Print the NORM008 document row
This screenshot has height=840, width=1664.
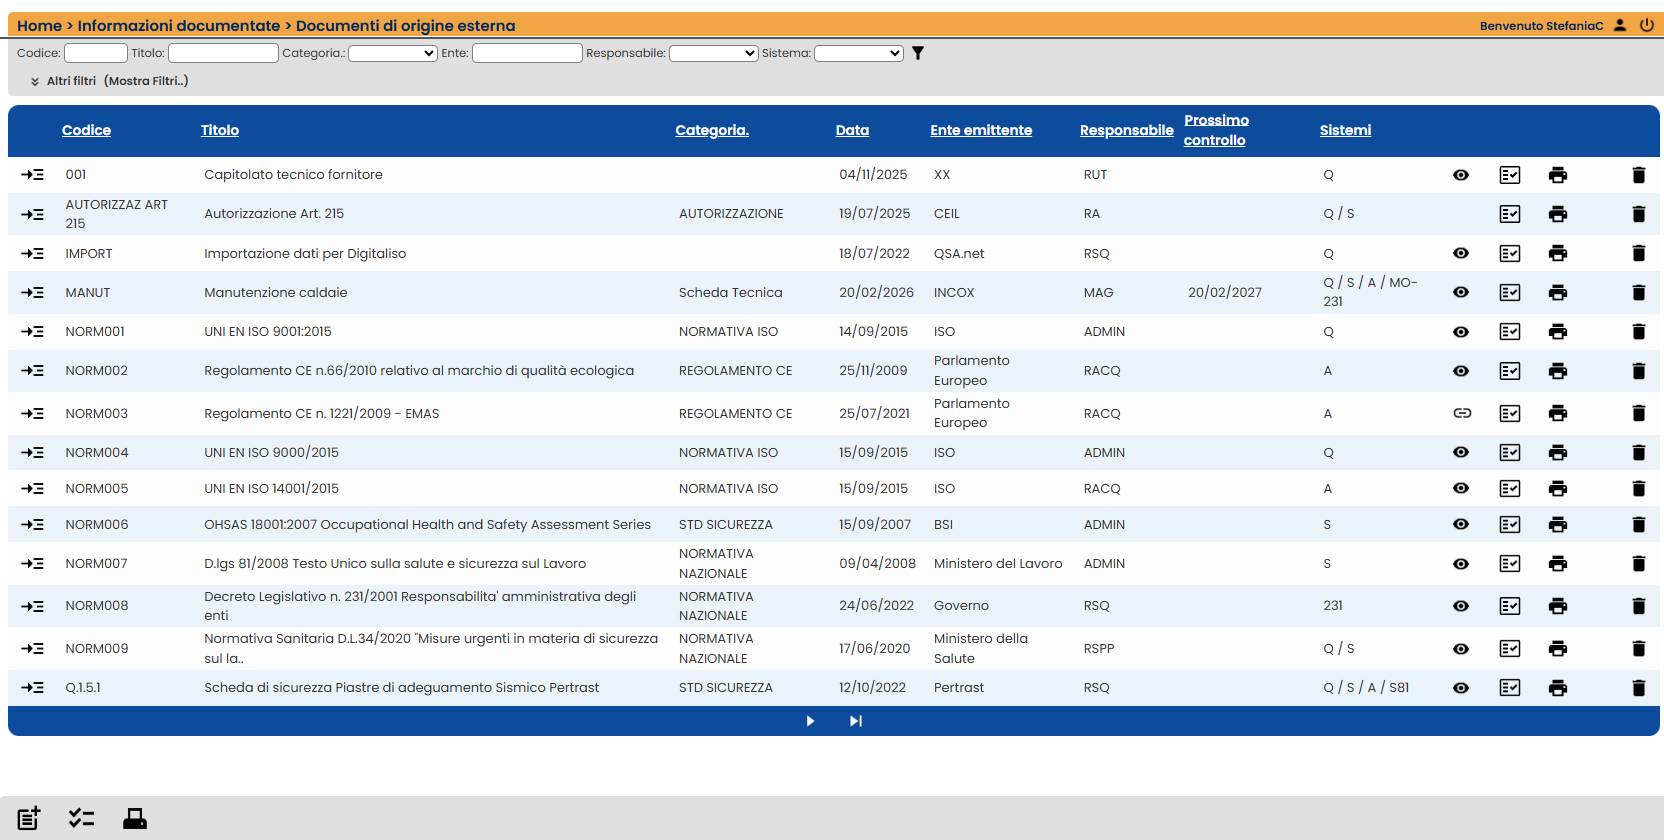(1558, 606)
